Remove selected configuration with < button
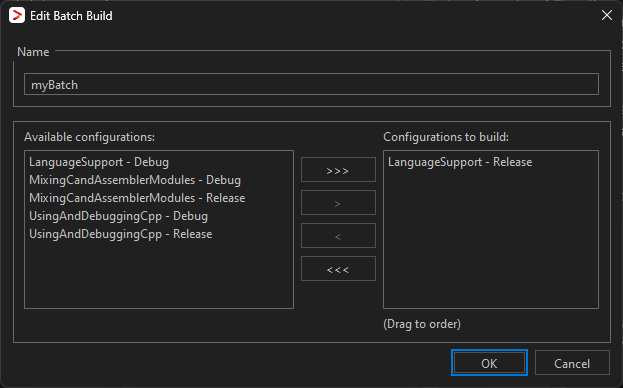The height and width of the screenshot is (388, 623). coord(338,236)
